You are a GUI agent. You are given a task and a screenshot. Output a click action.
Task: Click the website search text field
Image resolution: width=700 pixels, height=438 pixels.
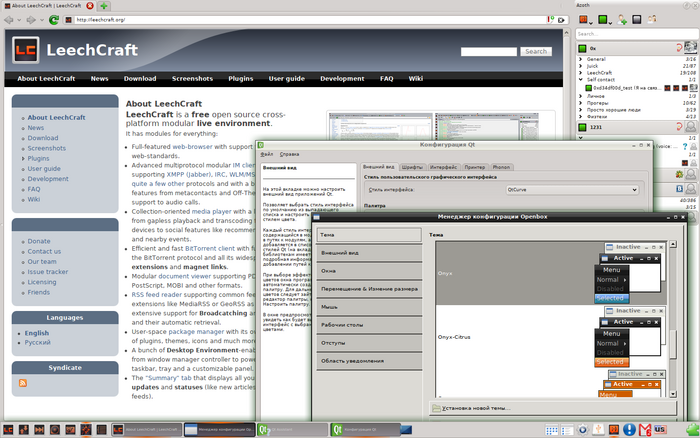488,52
